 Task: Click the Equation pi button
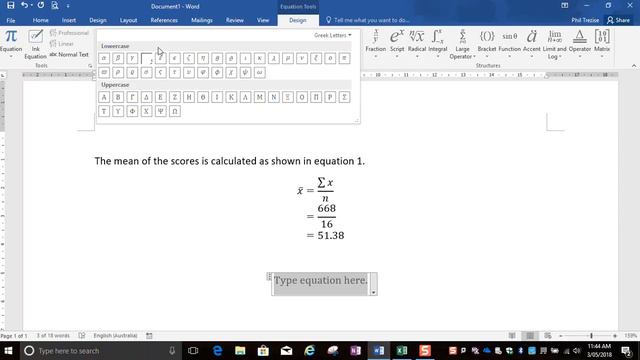11,44
